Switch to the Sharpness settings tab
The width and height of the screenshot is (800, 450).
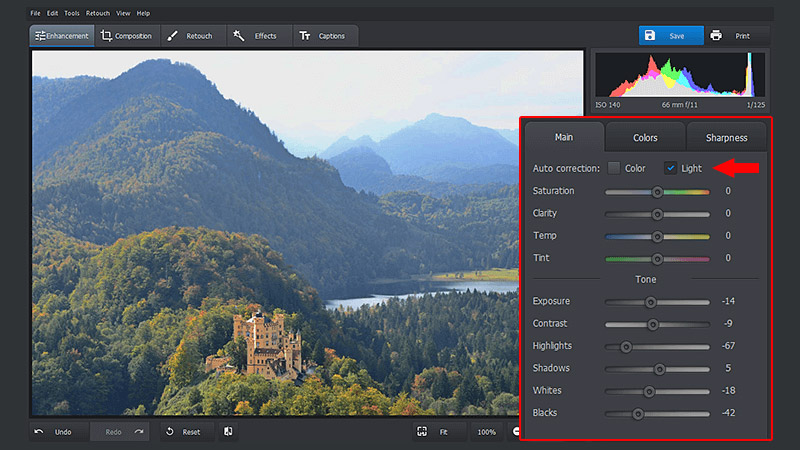coord(727,138)
